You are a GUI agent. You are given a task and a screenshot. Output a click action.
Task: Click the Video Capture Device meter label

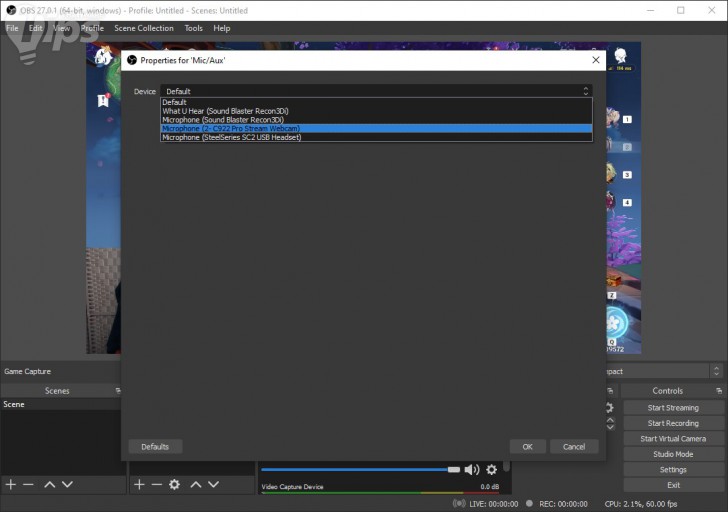(x=292, y=486)
